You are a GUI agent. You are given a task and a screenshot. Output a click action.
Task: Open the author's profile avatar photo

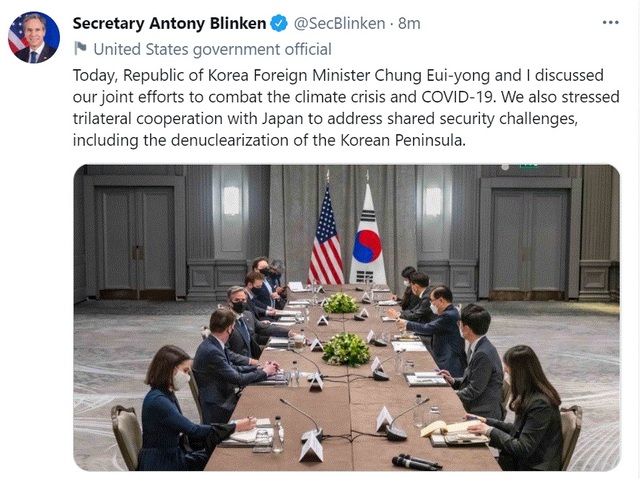[33, 37]
